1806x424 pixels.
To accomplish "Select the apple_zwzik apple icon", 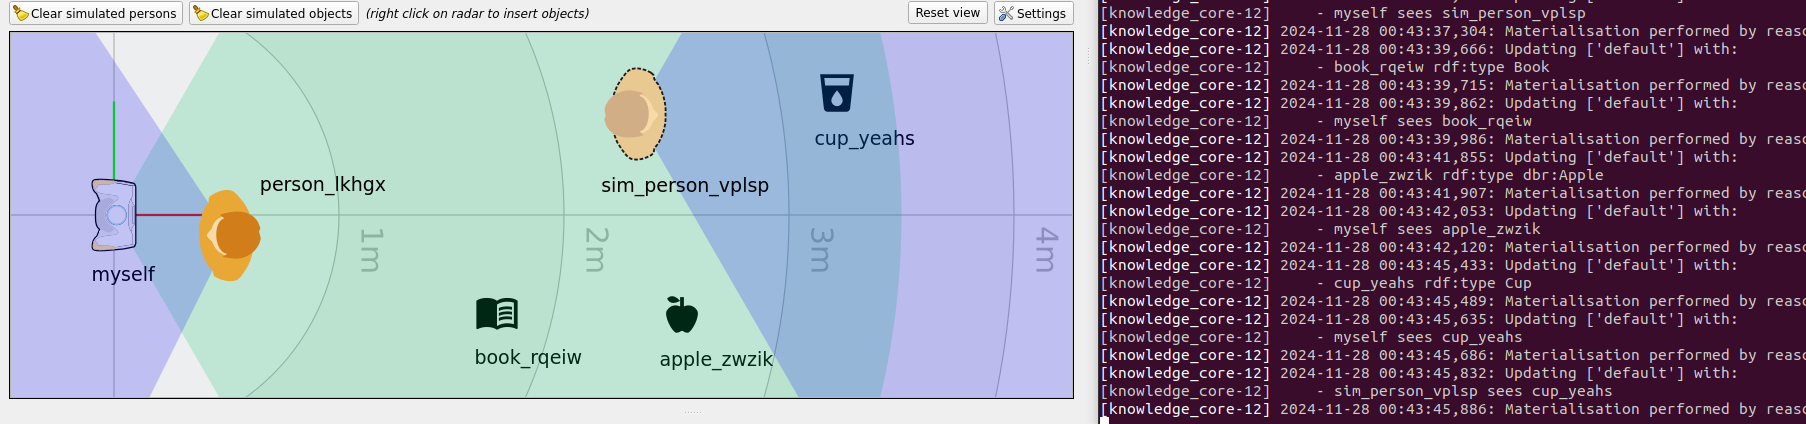I will [x=681, y=315].
